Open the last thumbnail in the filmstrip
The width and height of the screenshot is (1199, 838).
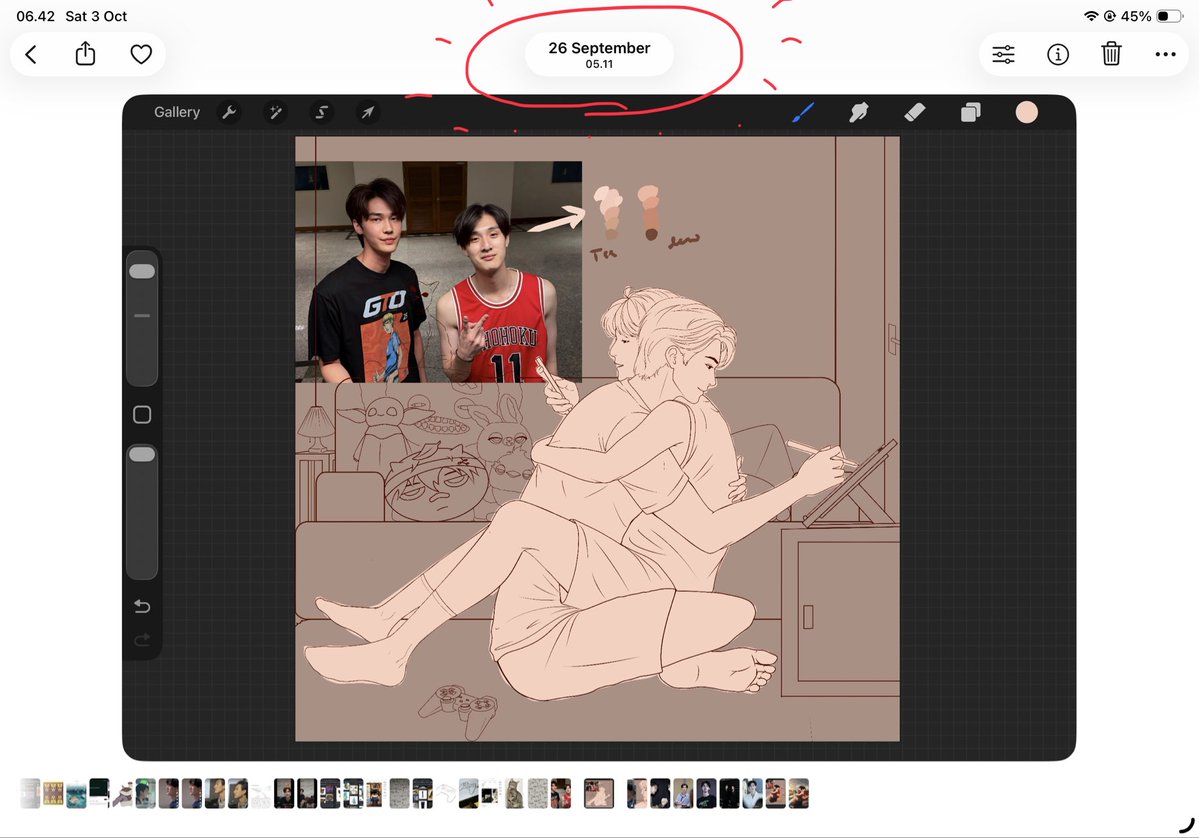[x=798, y=794]
